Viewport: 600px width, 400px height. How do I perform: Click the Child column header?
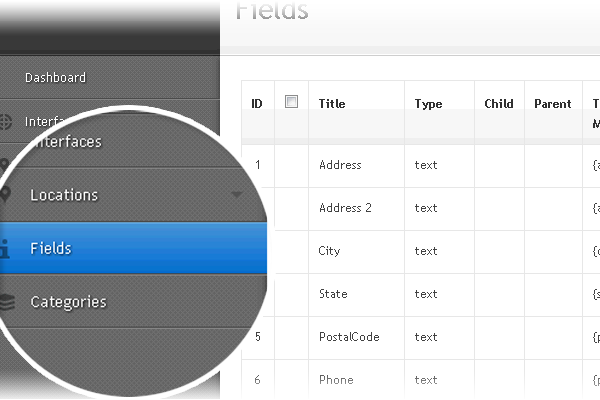coord(499,104)
